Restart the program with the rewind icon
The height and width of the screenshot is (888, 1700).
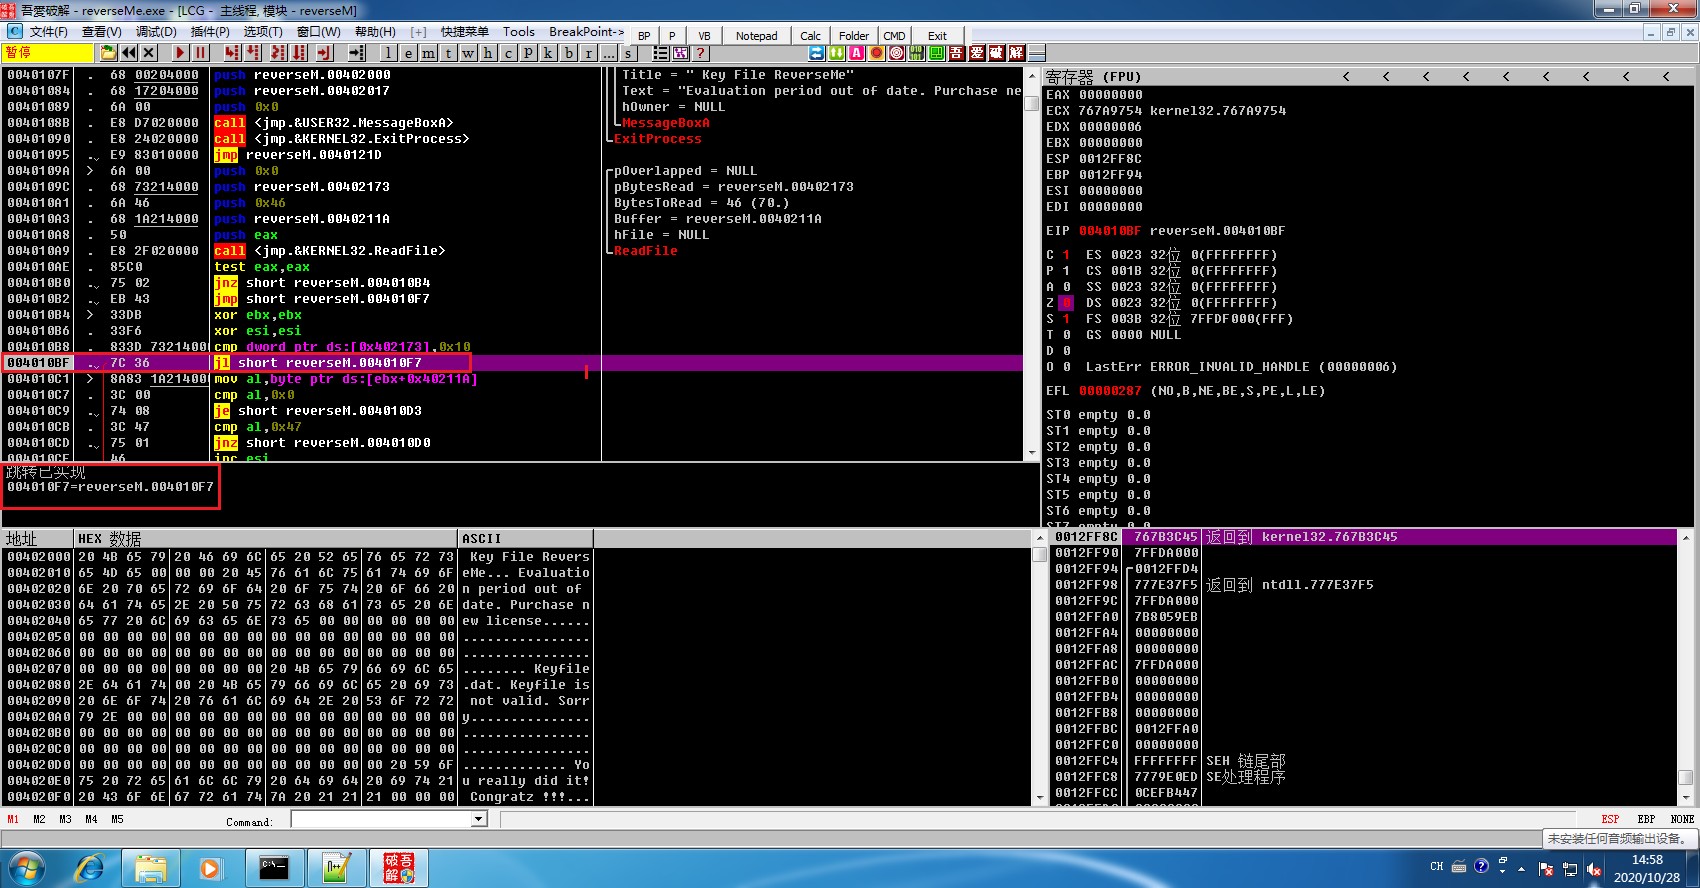pos(129,53)
